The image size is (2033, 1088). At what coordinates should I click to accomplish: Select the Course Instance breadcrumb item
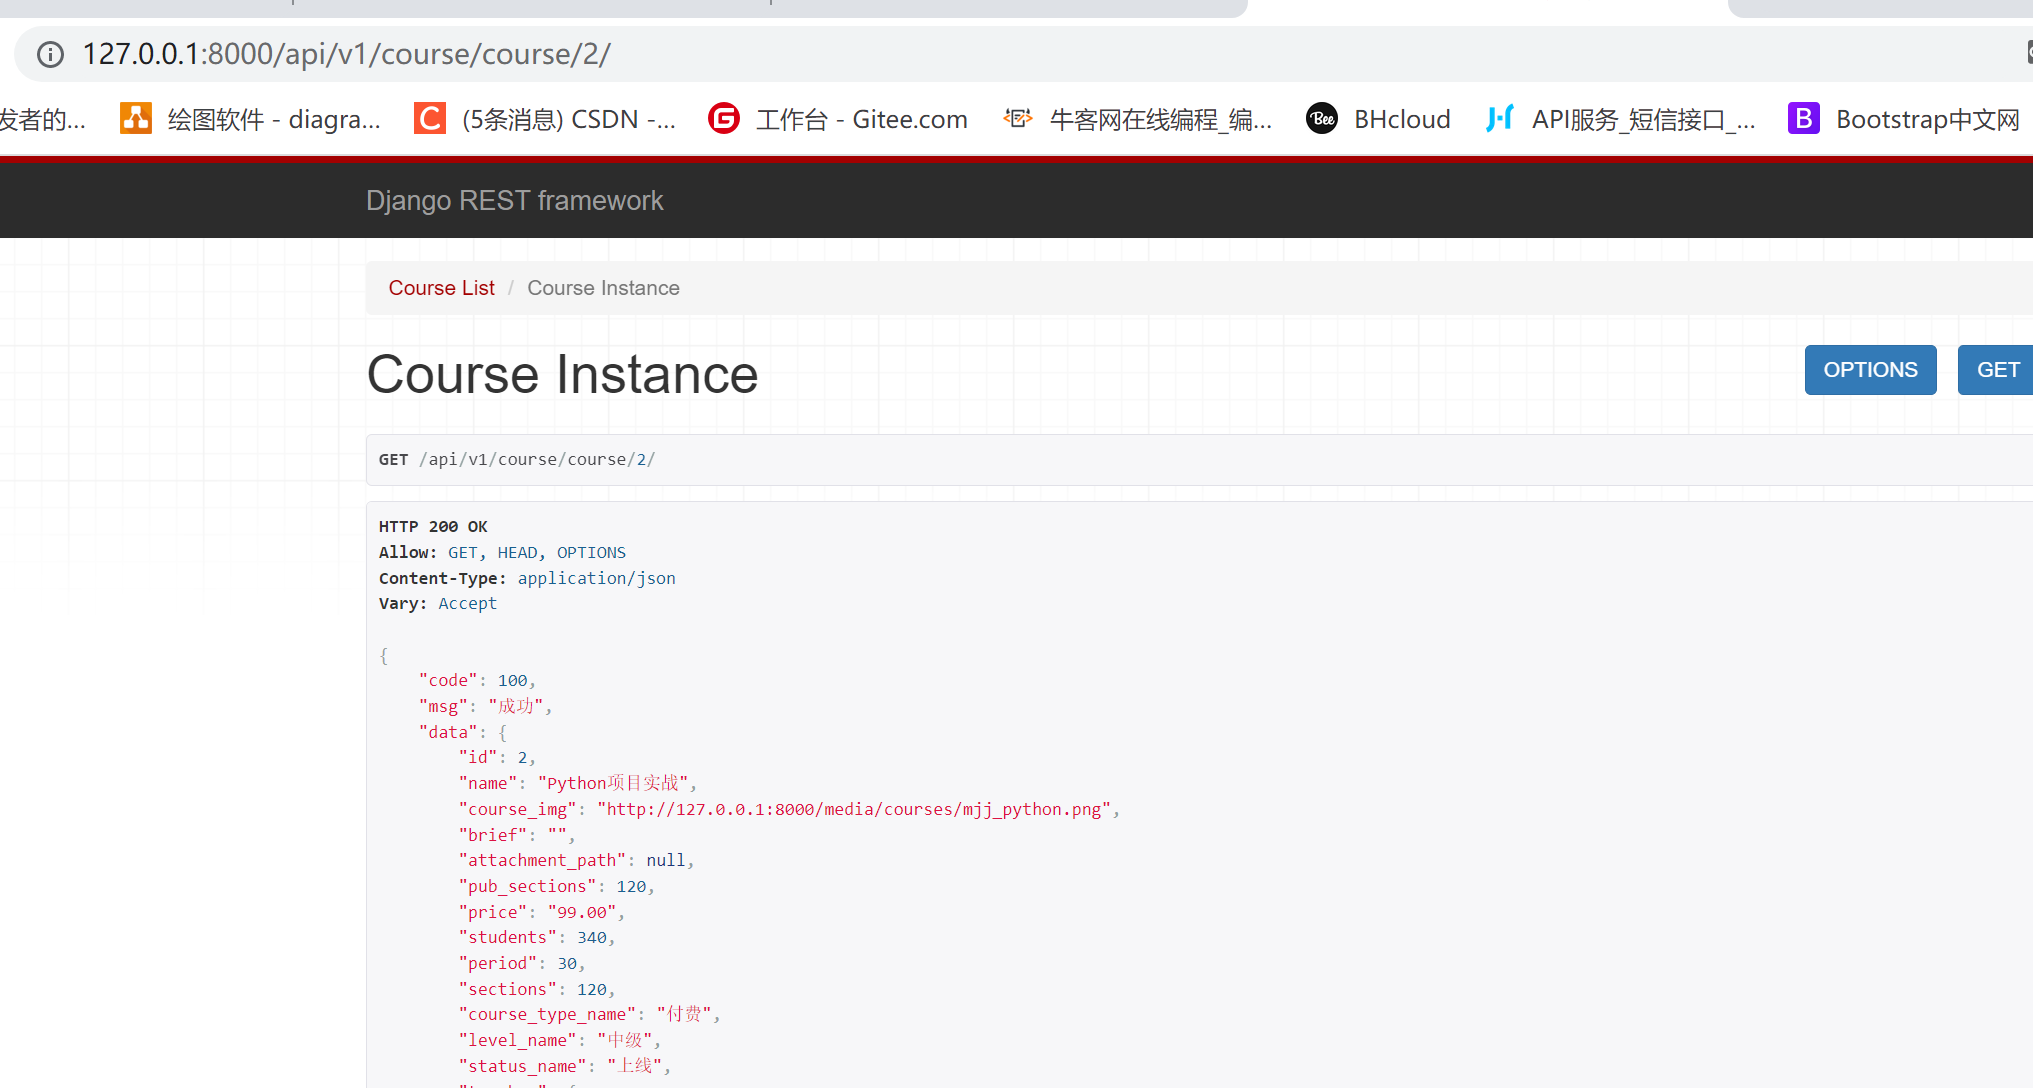[x=603, y=288]
